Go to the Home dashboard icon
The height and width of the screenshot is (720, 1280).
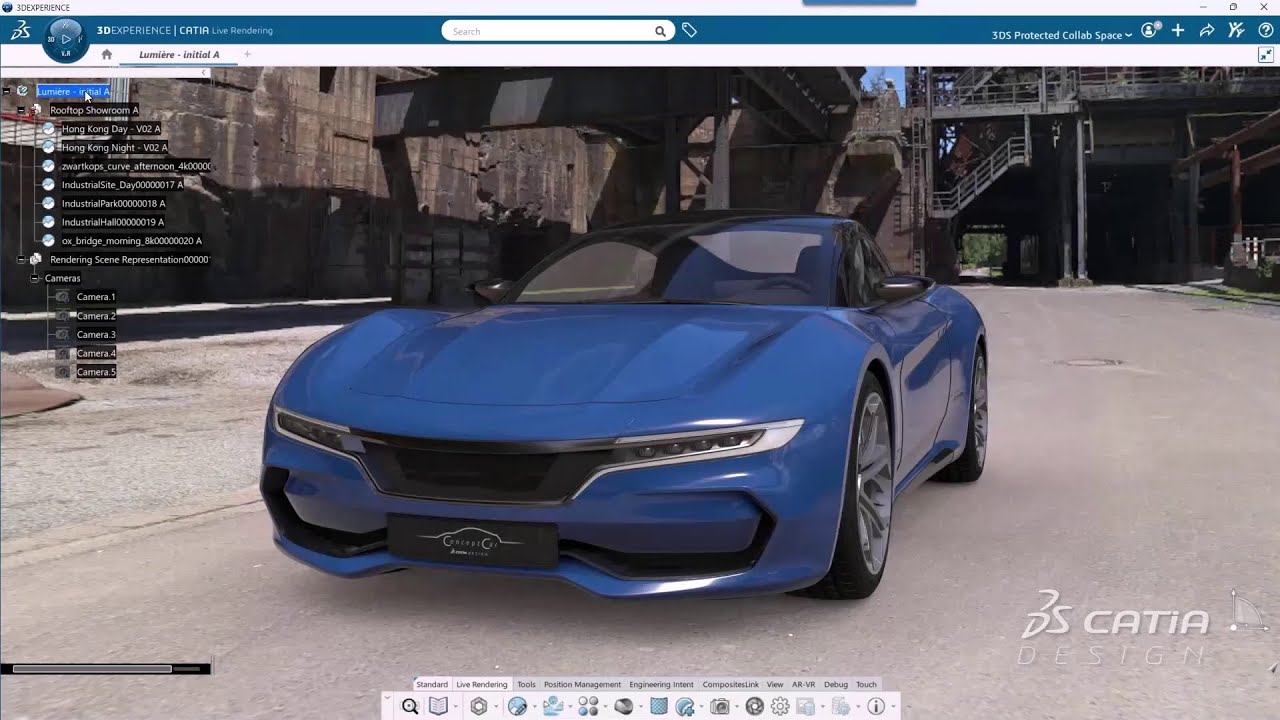coord(107,54)
